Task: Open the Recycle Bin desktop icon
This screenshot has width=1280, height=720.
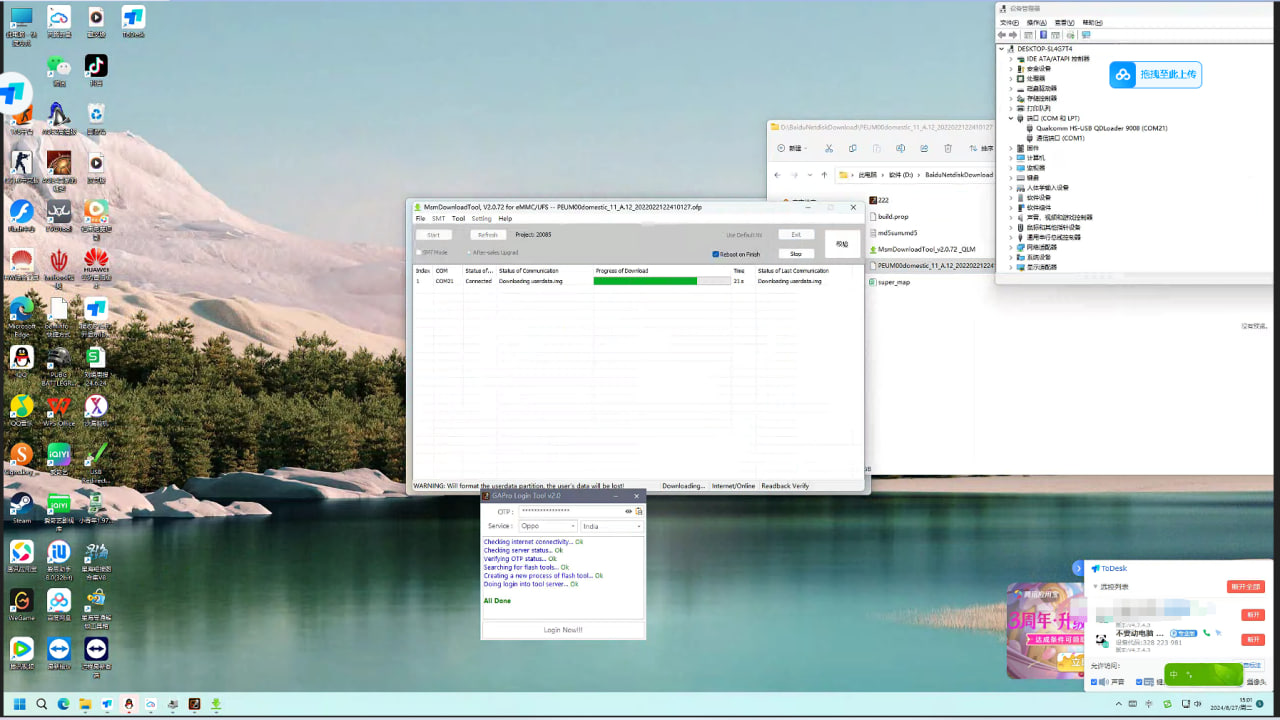Action: pyautogui.click(x=96, y=114)
